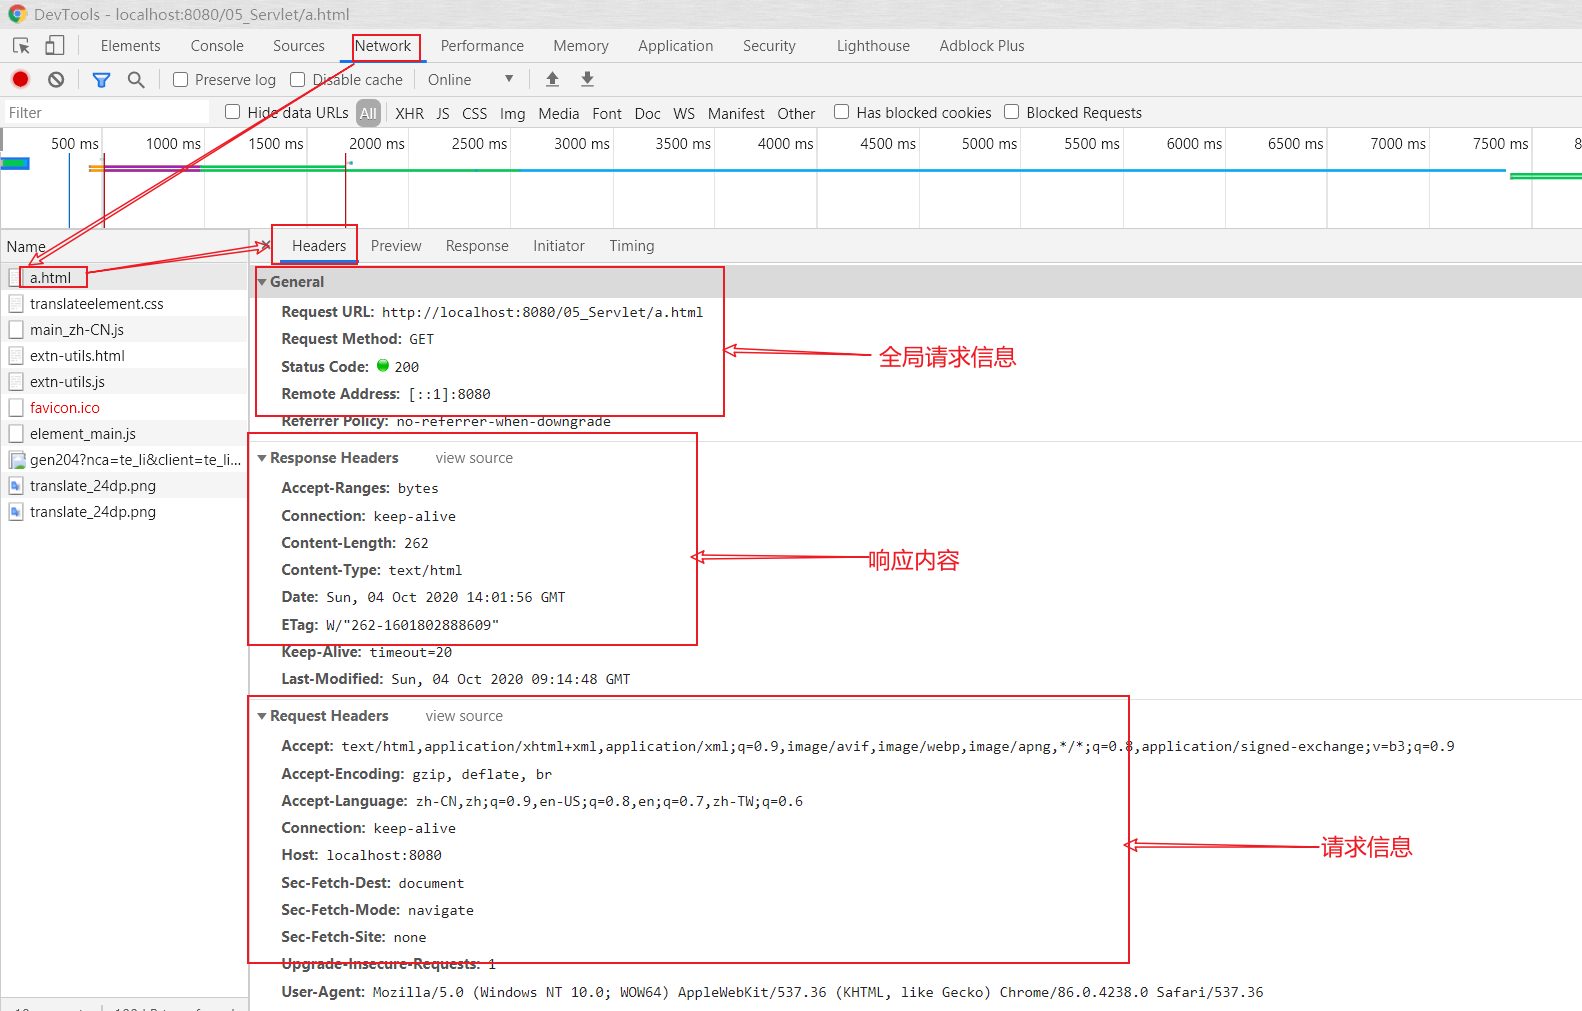Viewport: 1582px width, 1011px height.
Task: Click the file icon beside main_zh-CN.js
Action: (16, 330)
